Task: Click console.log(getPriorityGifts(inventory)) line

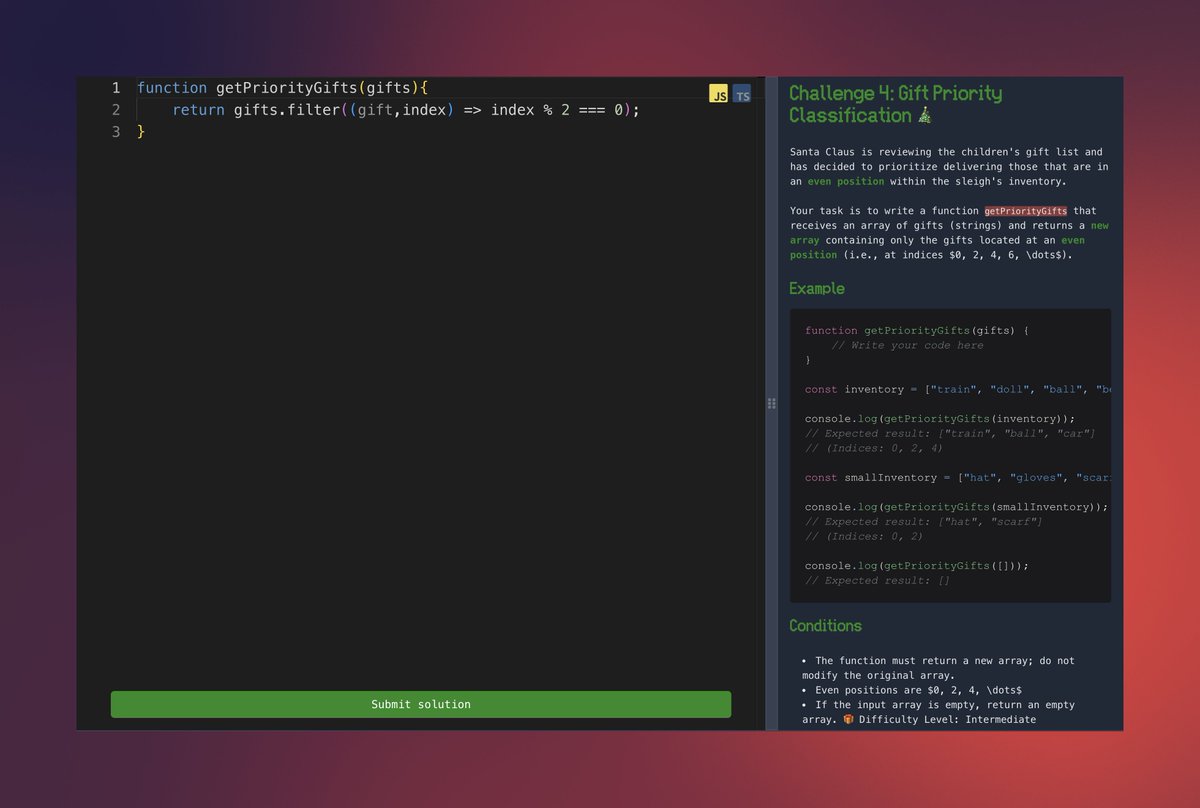Action: [940, 419]
